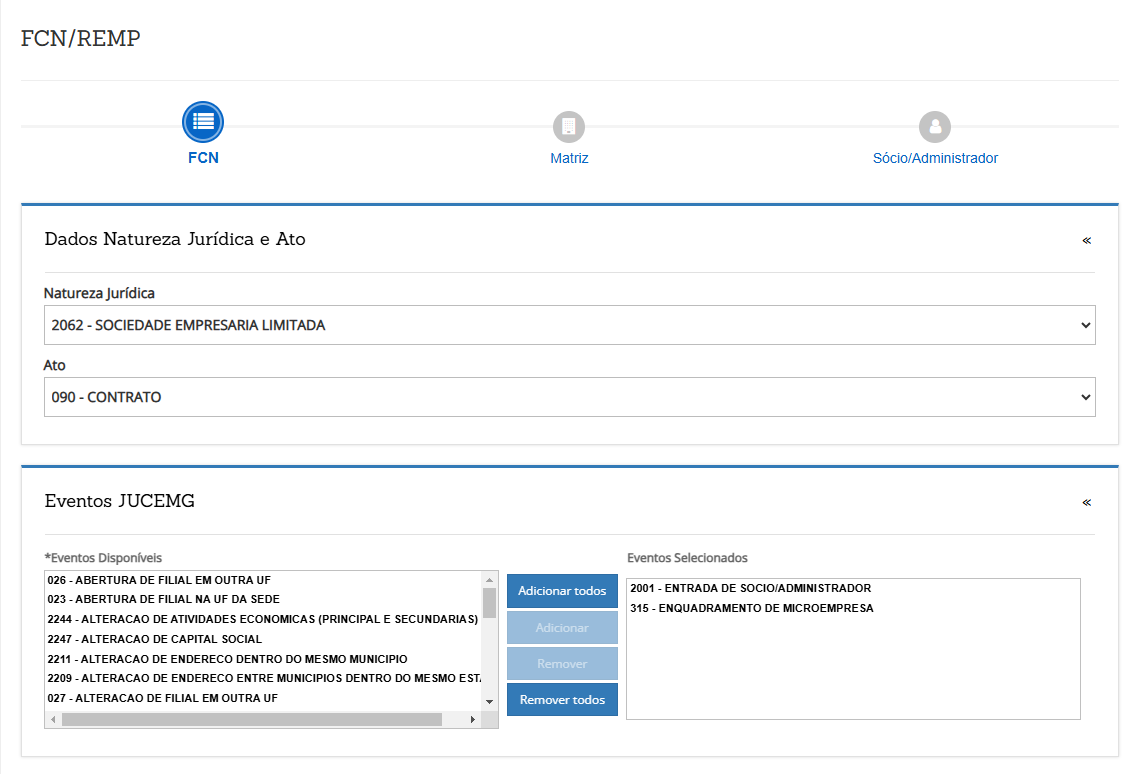Viewport: 1137px width, 774px height.
Task: Click the Remover button
Action: click(x=562, y=664)
